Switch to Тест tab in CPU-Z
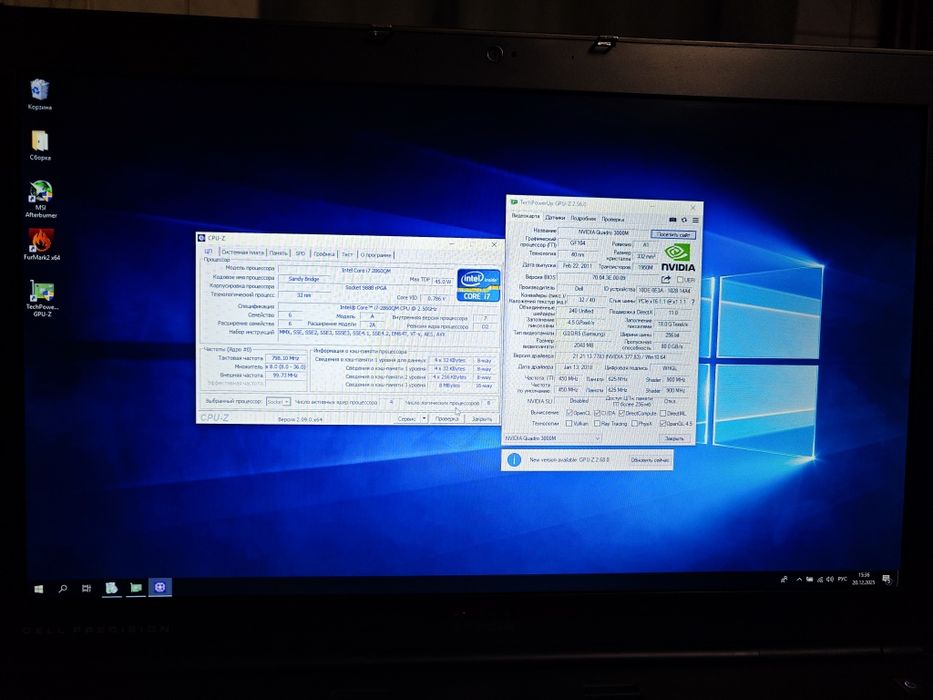Image resolution: width=933 pixels, height=700 pixels. (x=347, y=255)
